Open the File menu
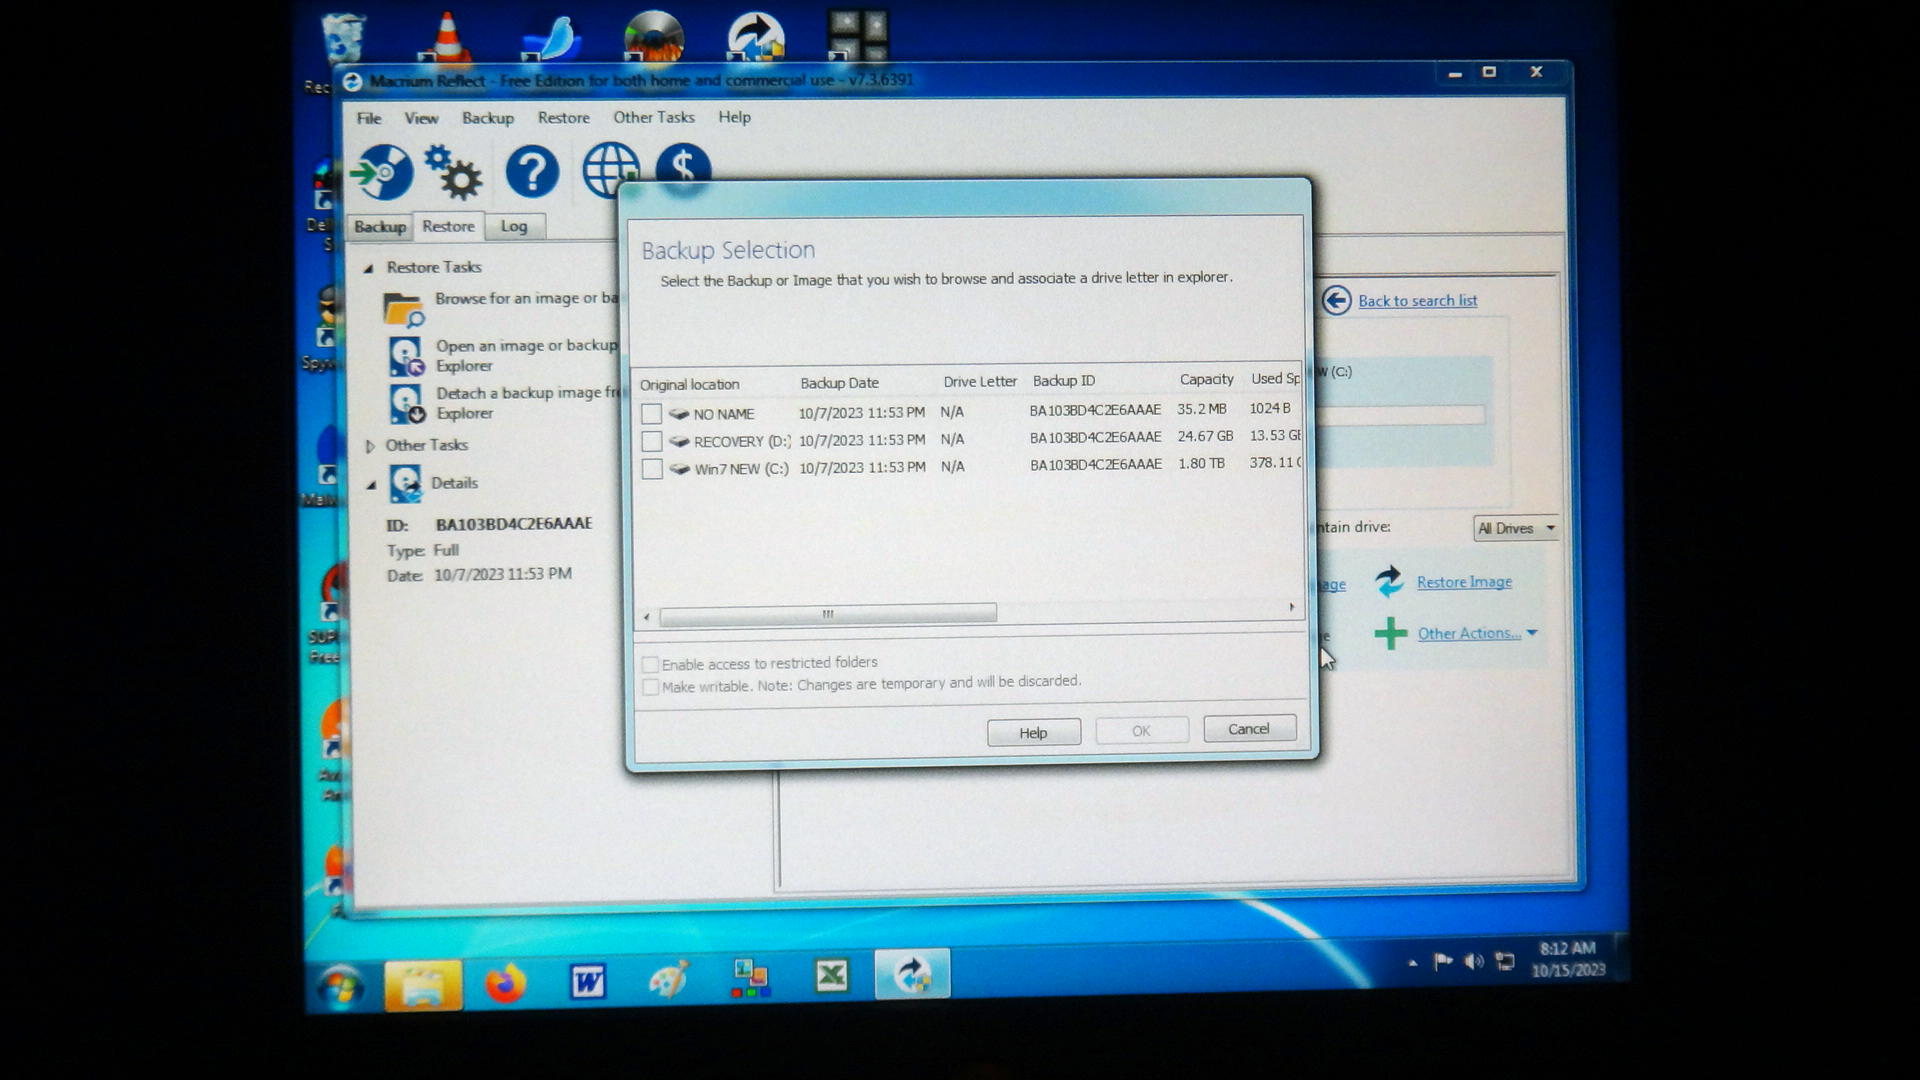The height and width of the screenshot is (1080, 1920). 369,118
